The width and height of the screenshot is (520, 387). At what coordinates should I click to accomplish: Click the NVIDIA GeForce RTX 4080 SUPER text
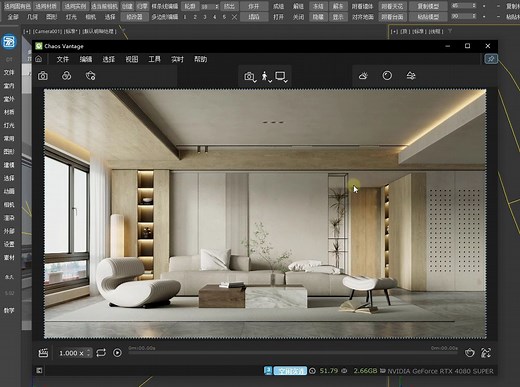pyautogui.click(x=440, y=371)
